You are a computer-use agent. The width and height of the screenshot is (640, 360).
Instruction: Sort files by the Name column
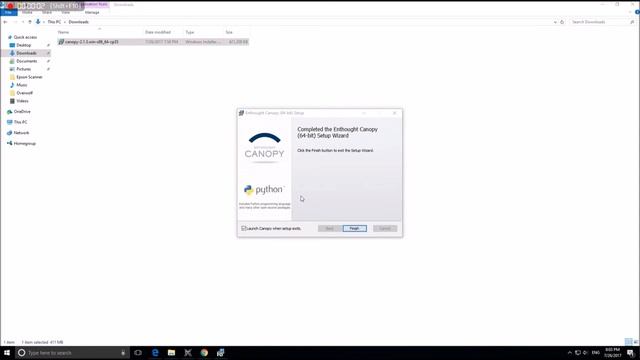pos(63,32)
